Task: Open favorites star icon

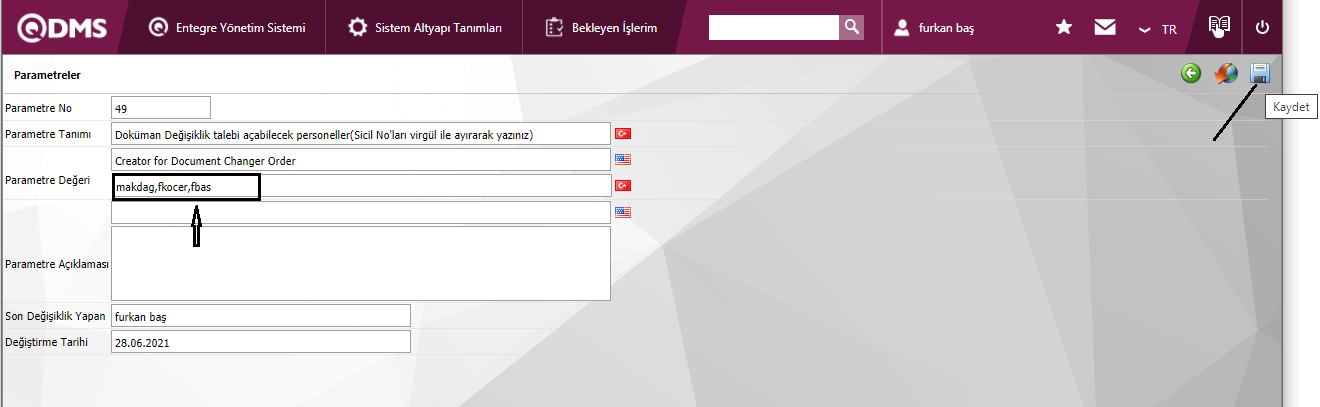Action: point(1064,28)
